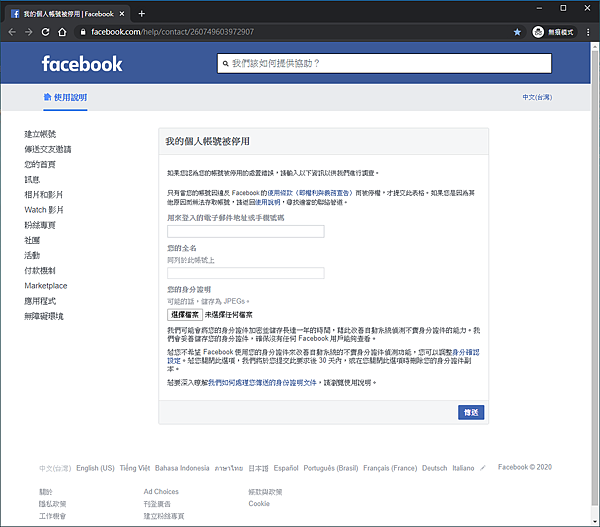Open Chrome three-dot menu
Image resolution: width=600 pixels, height=527 pixels.
pyautogui.click(x=588, y=32)
